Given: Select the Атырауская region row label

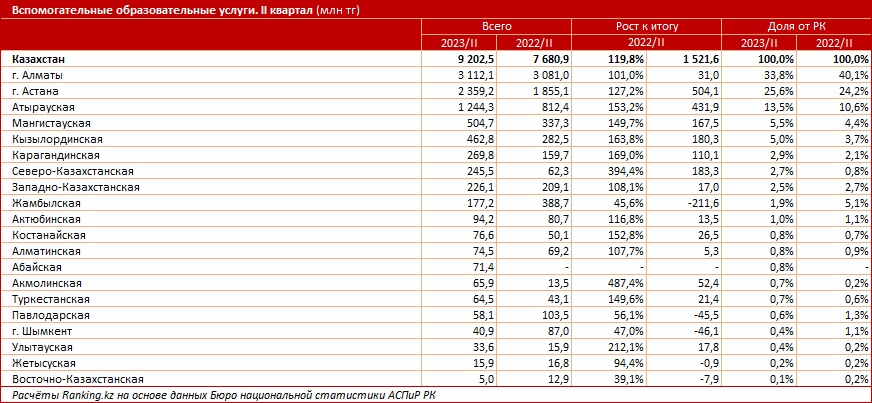Looking at the screenshot, I should (43, 107).
